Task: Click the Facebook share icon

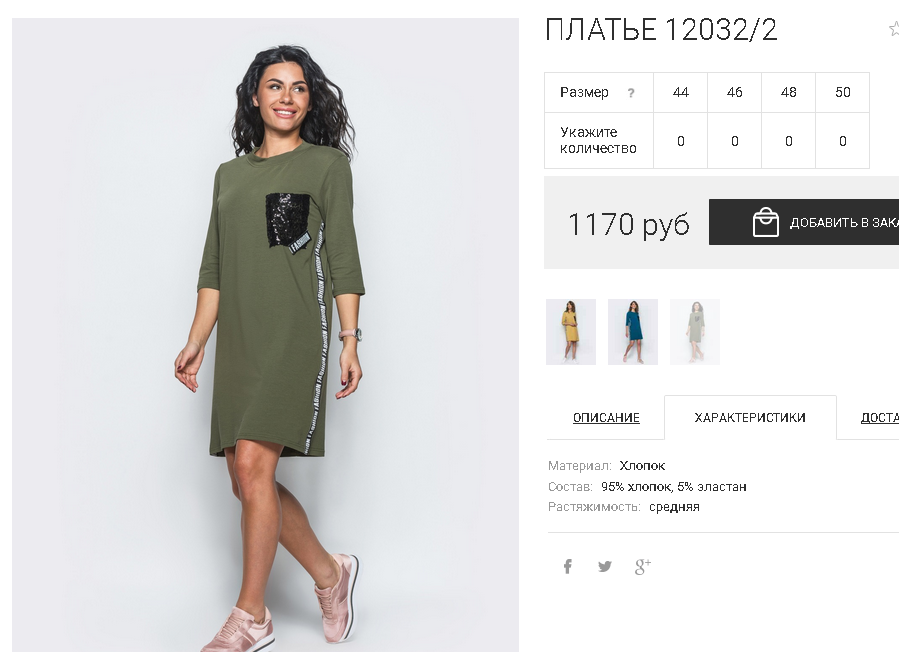Action: (x=568, y=567)
